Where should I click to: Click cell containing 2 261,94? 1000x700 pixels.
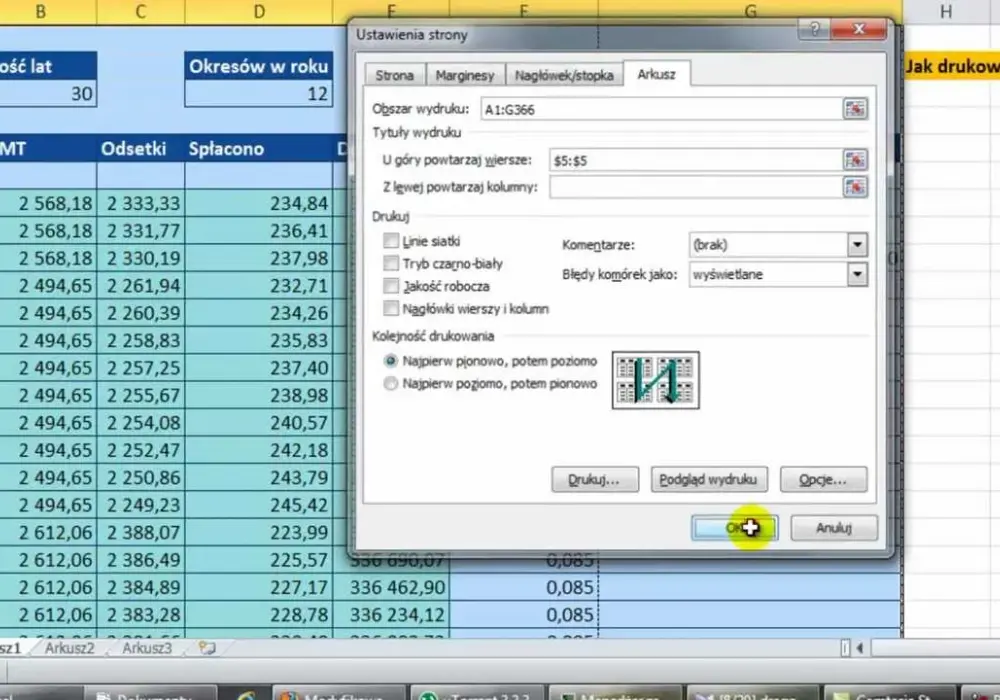140,286
